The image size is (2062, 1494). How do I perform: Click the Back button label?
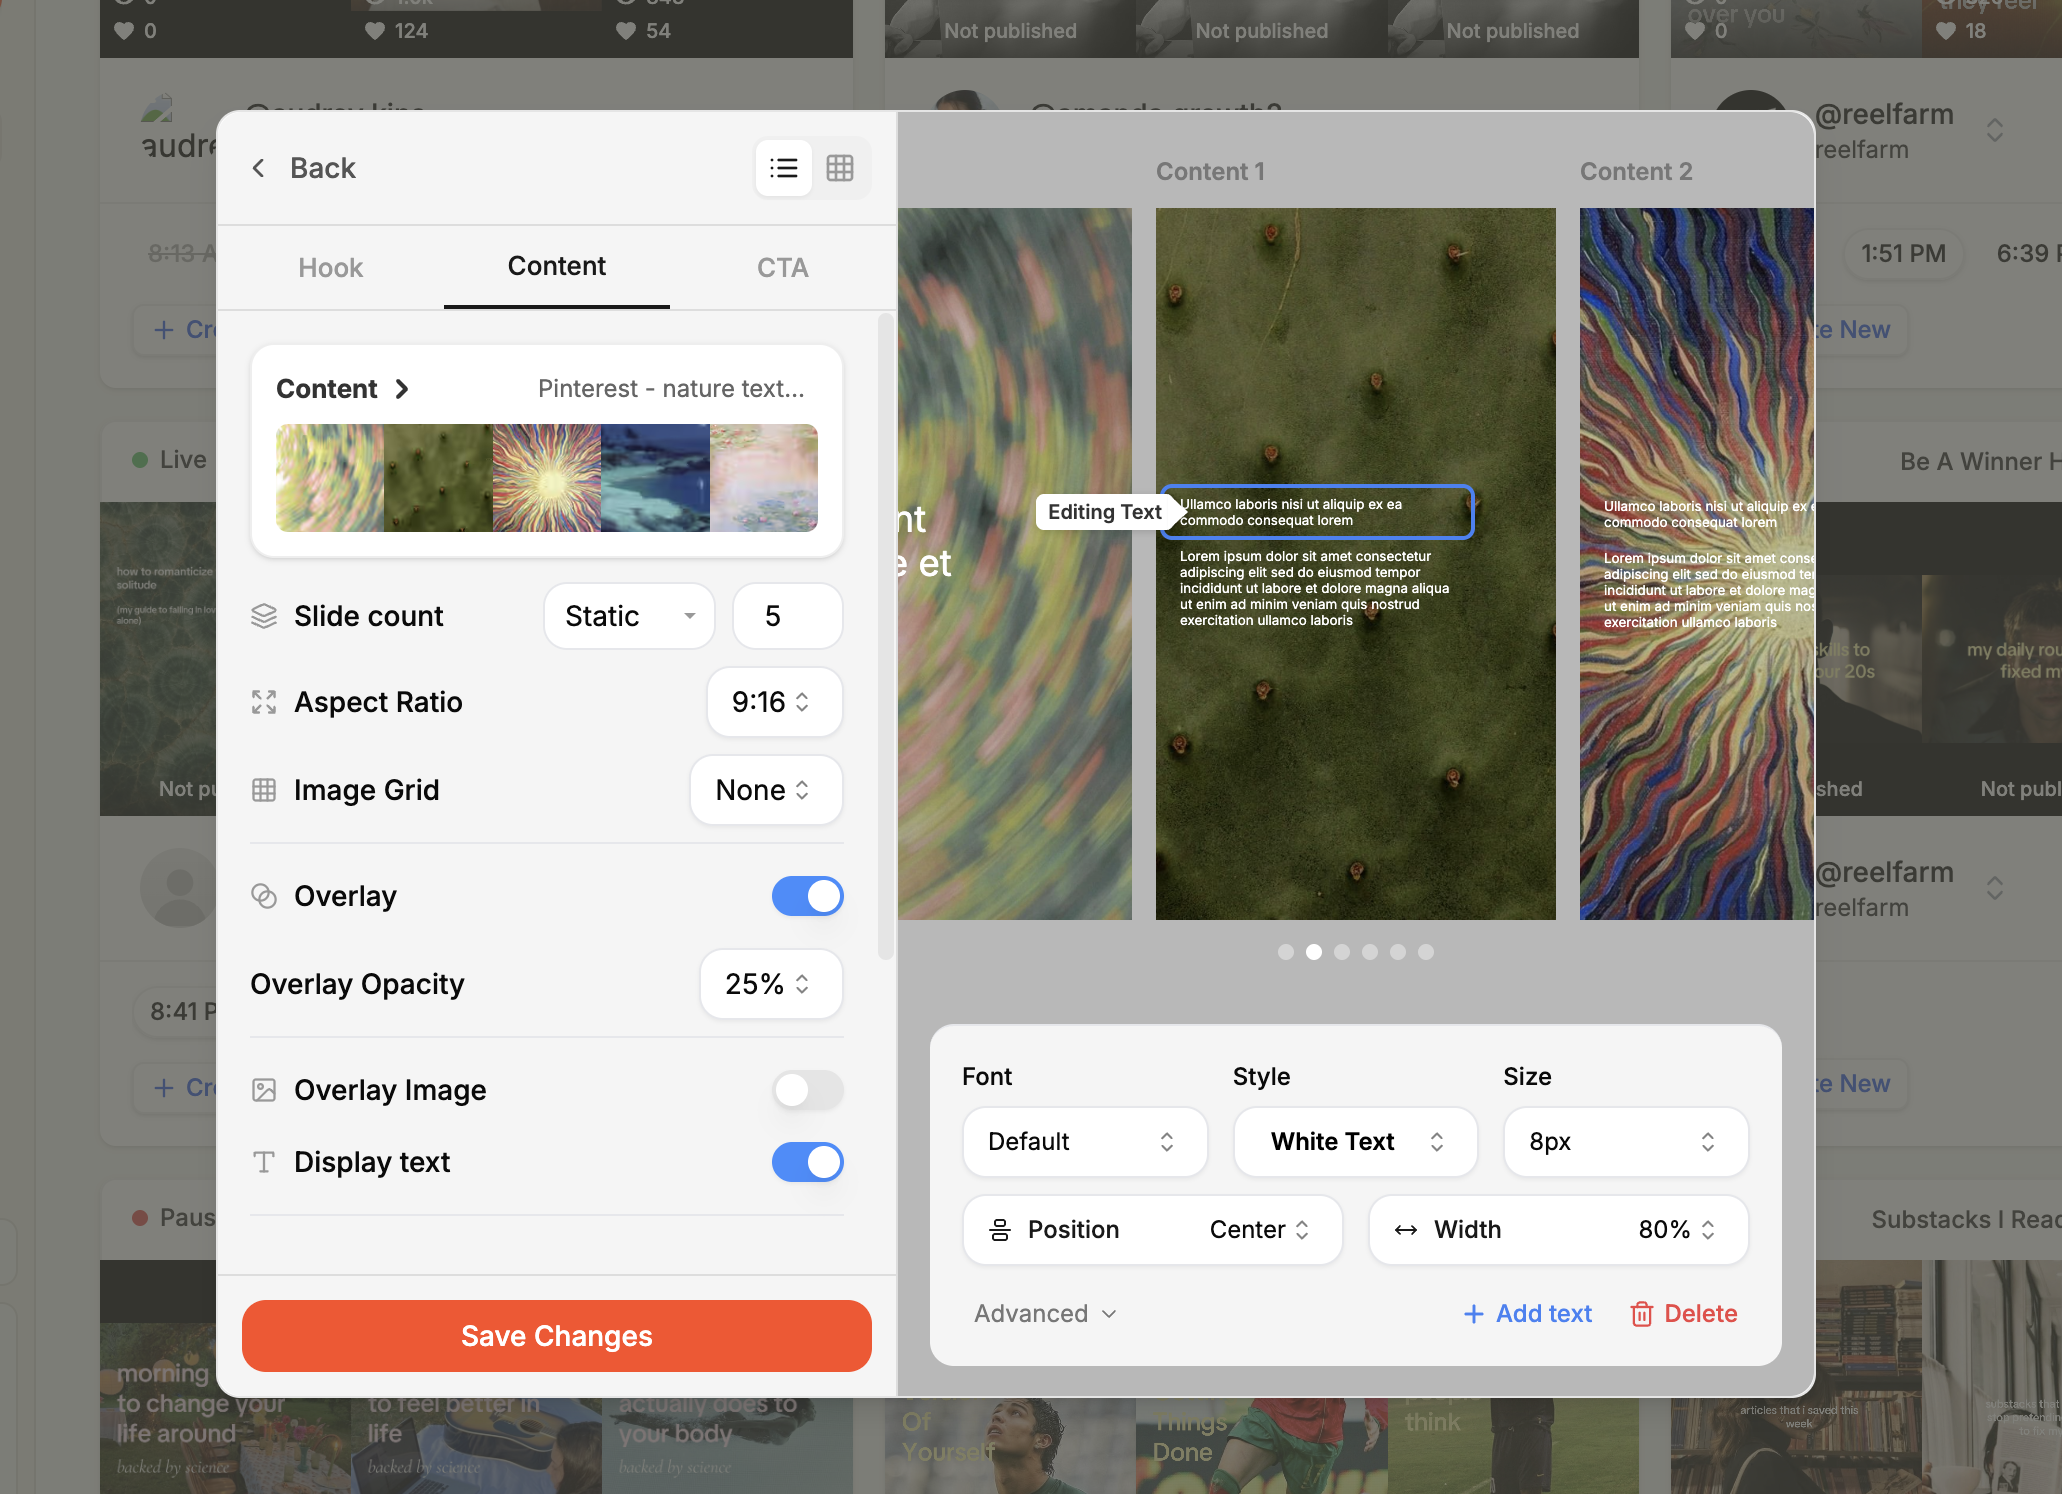pos(323,168)
